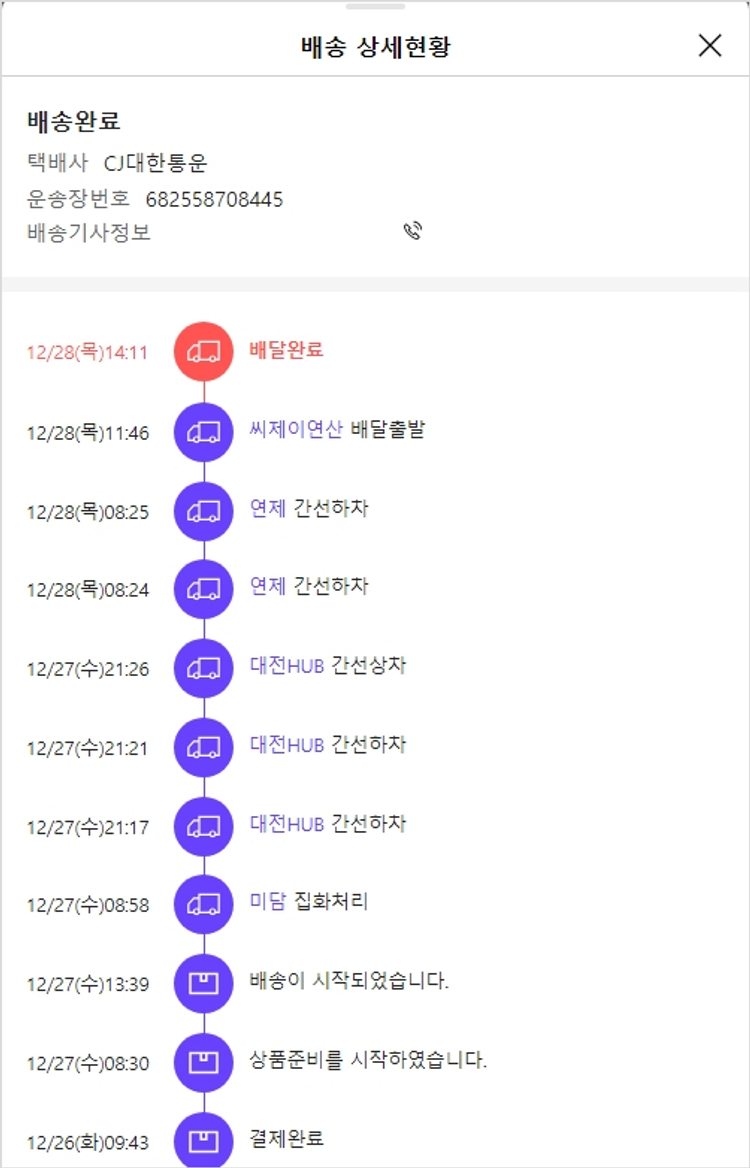Select the tracking number 682558708445
750x1168 pixels.
[214, 199]
